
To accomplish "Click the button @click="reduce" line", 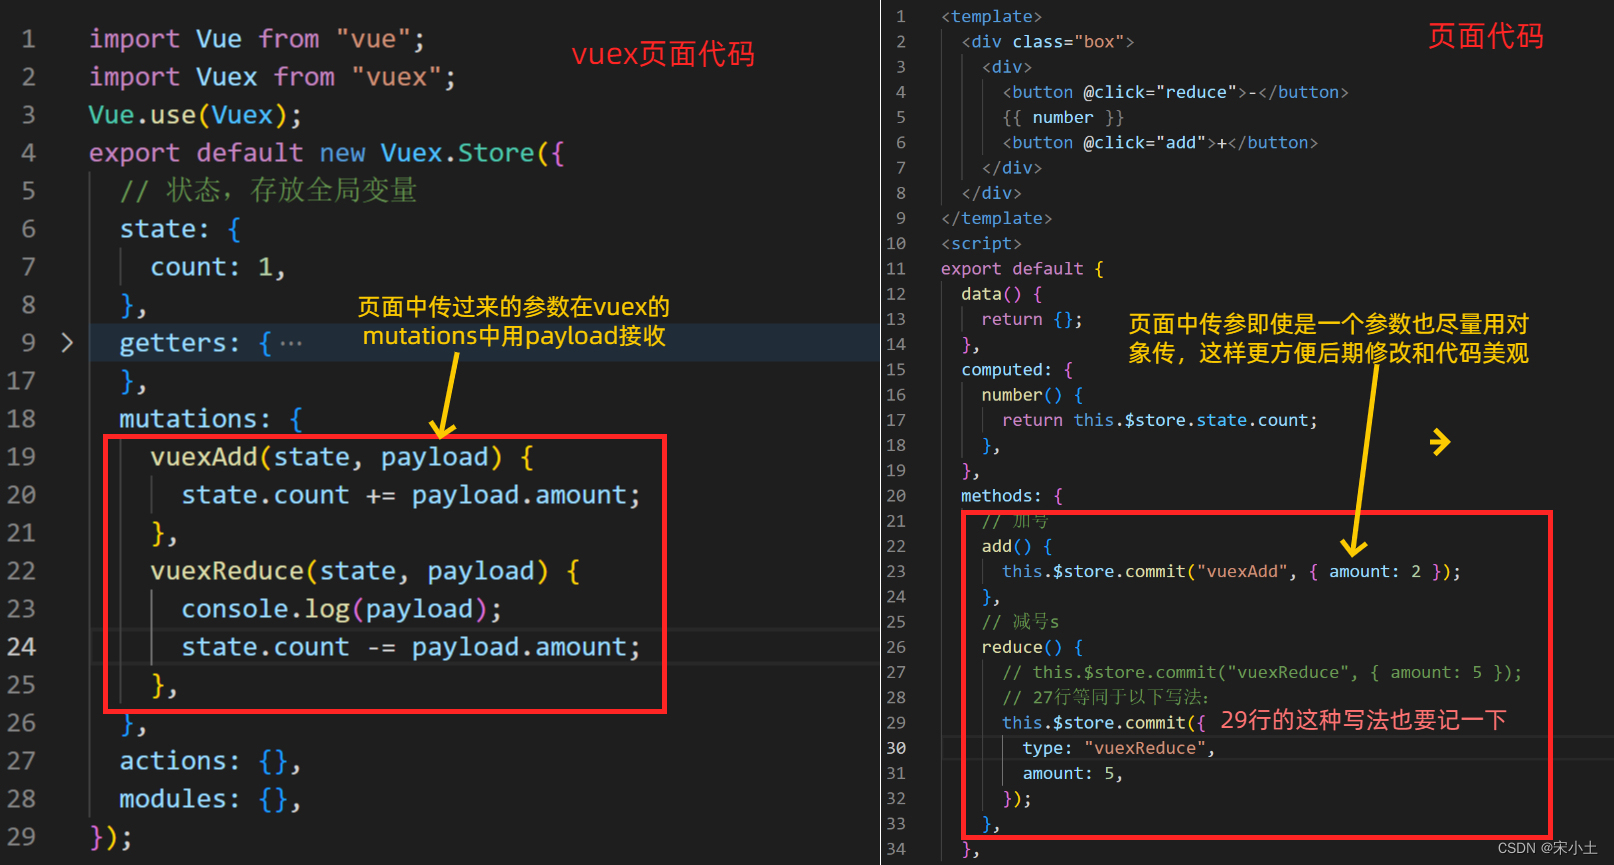I will point(1175,92).
